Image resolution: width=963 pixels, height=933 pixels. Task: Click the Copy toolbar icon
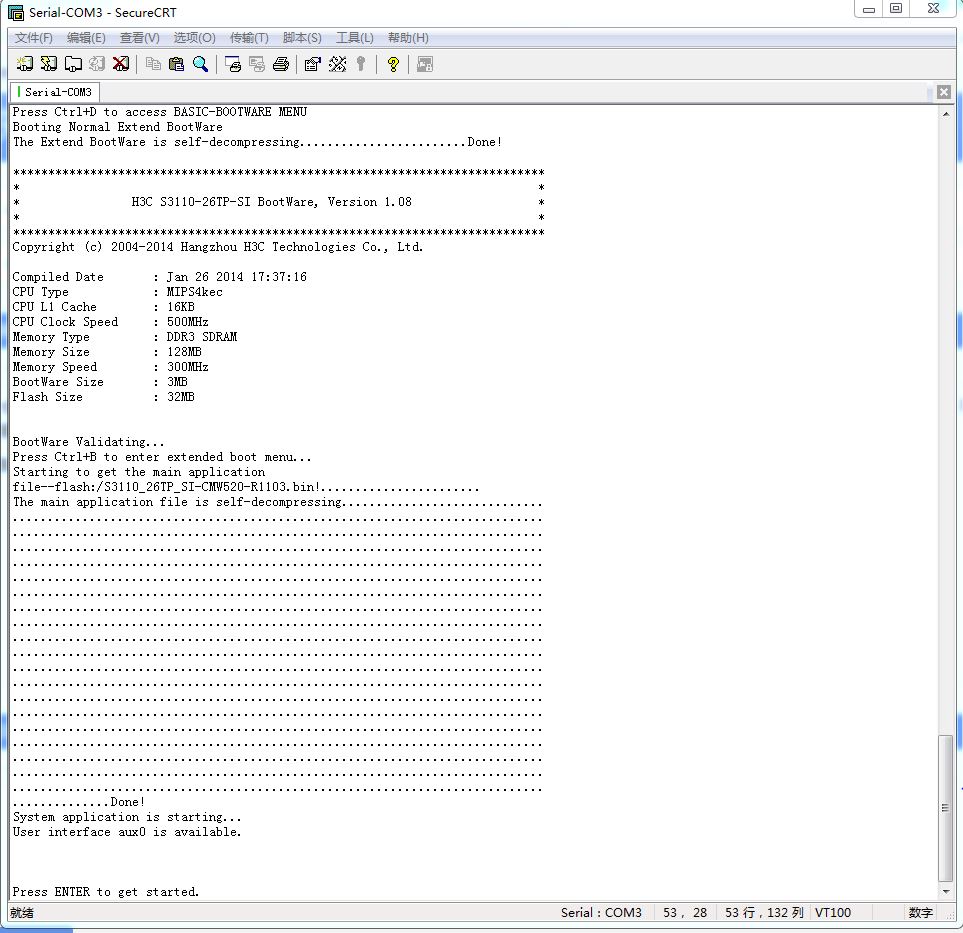pos(153,64)
